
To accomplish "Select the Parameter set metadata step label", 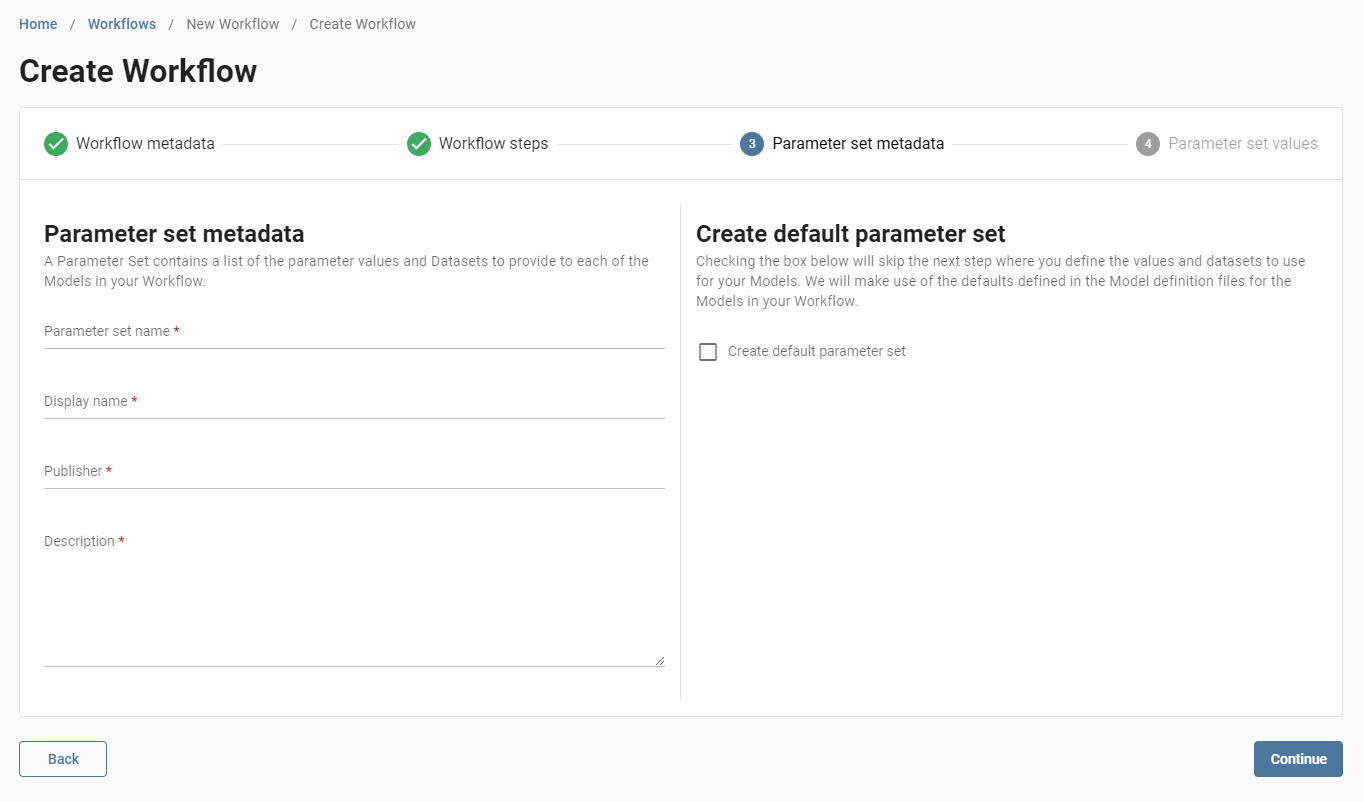I will click(859, 143).
